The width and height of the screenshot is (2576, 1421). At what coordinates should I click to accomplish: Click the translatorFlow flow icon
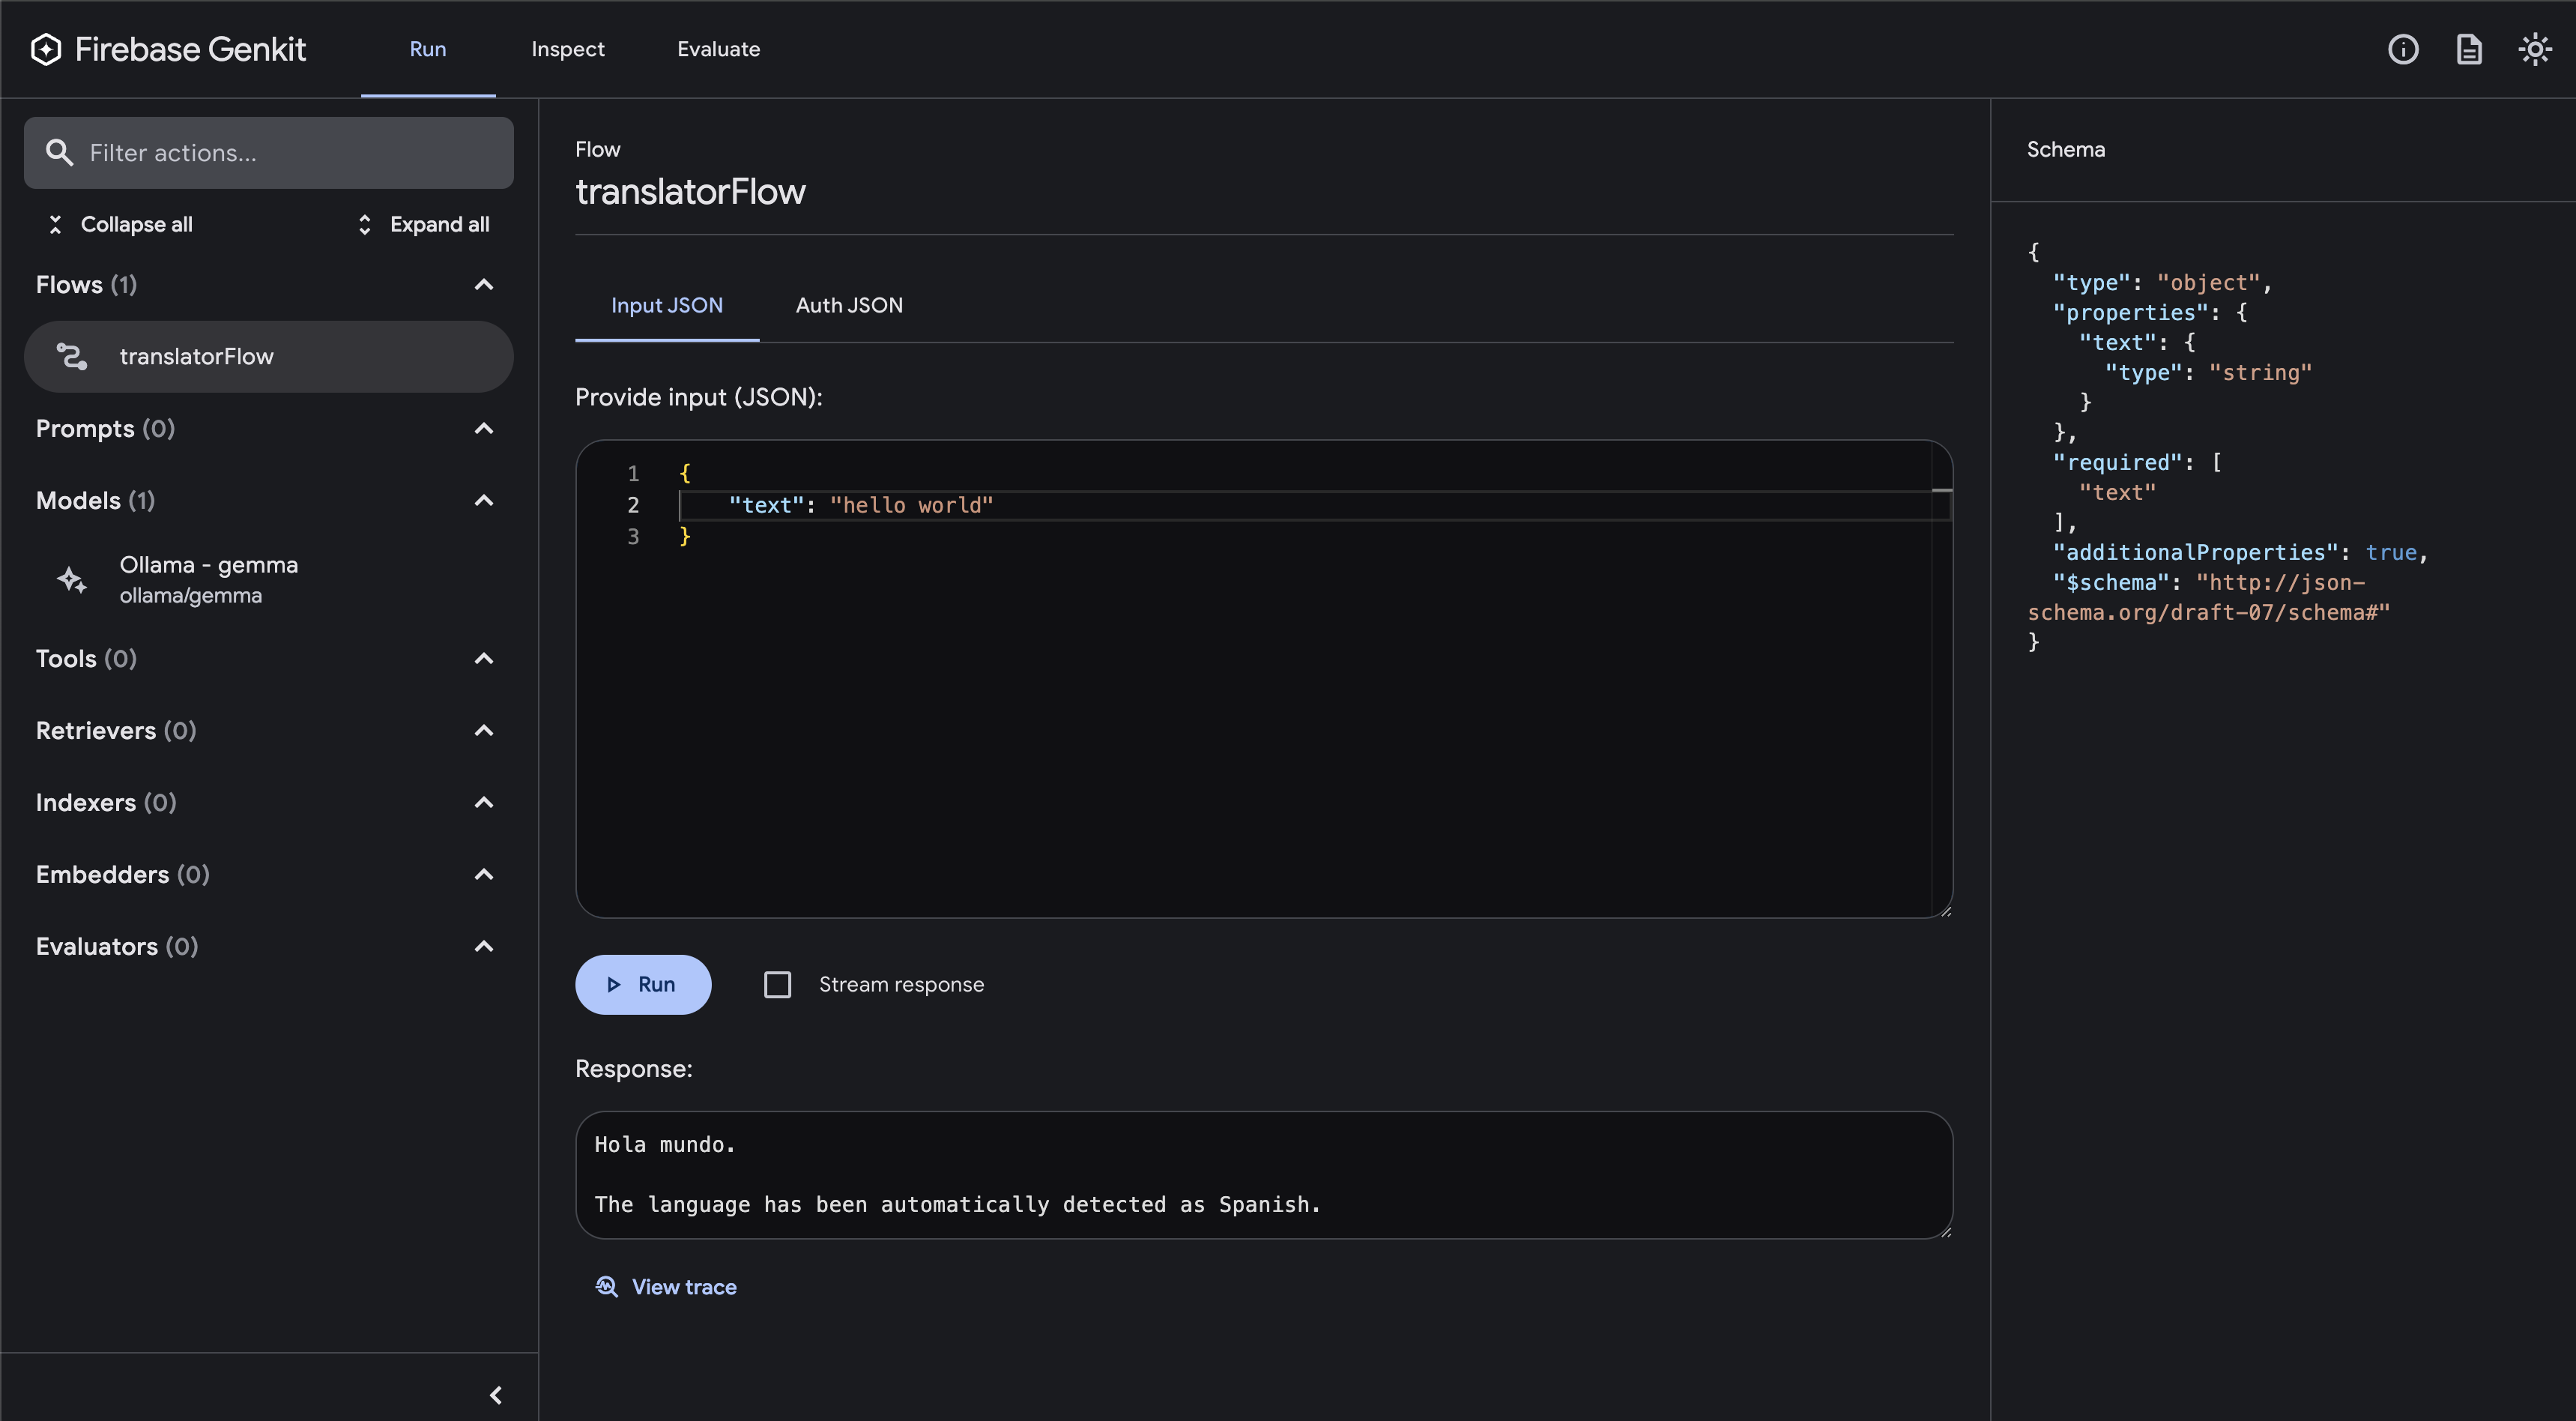click(71, 357)
